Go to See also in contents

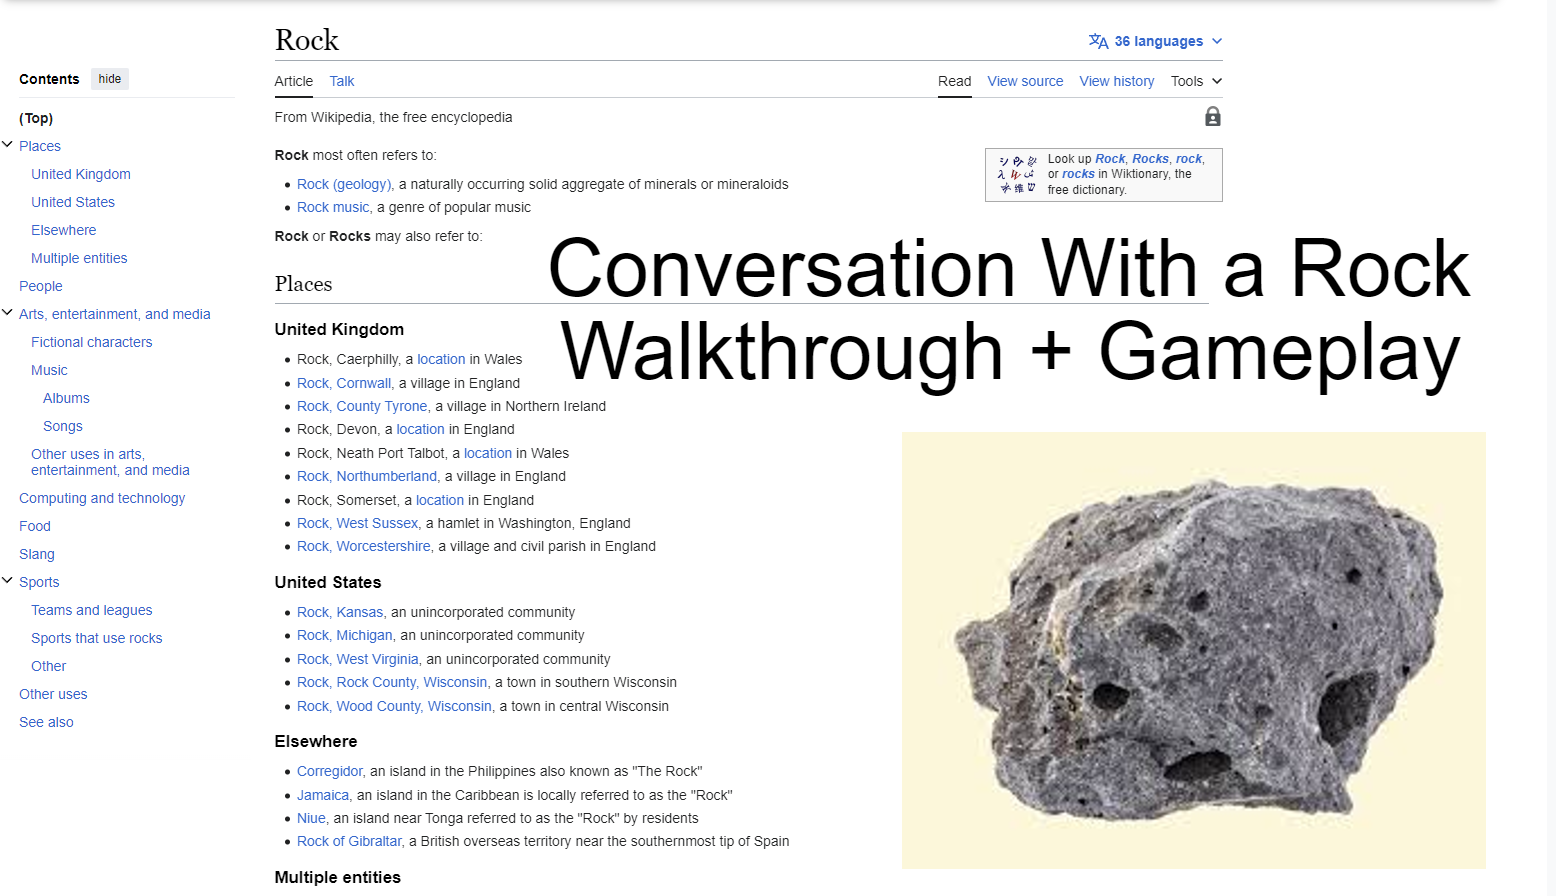(46, 722)
